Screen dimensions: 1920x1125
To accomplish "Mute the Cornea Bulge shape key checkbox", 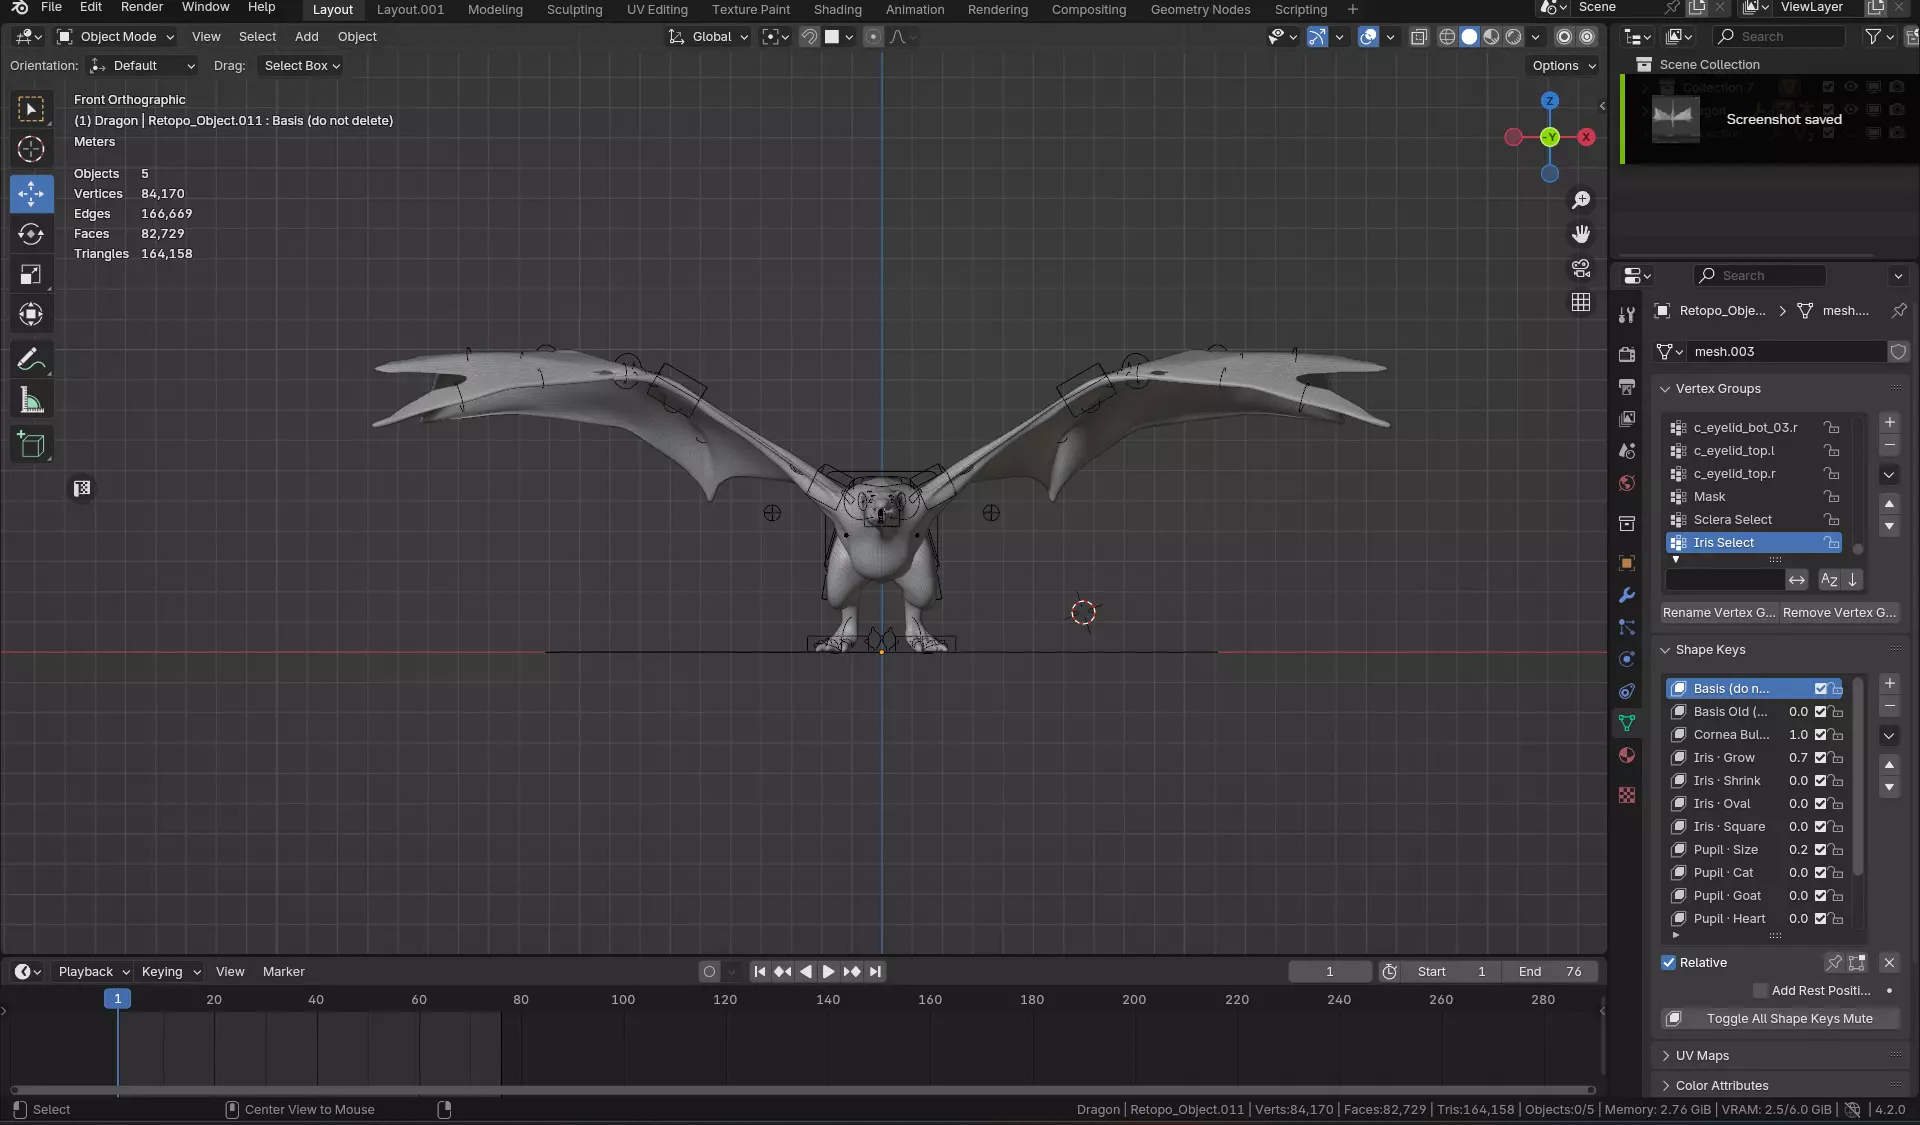I will (x=1821, y=735).
